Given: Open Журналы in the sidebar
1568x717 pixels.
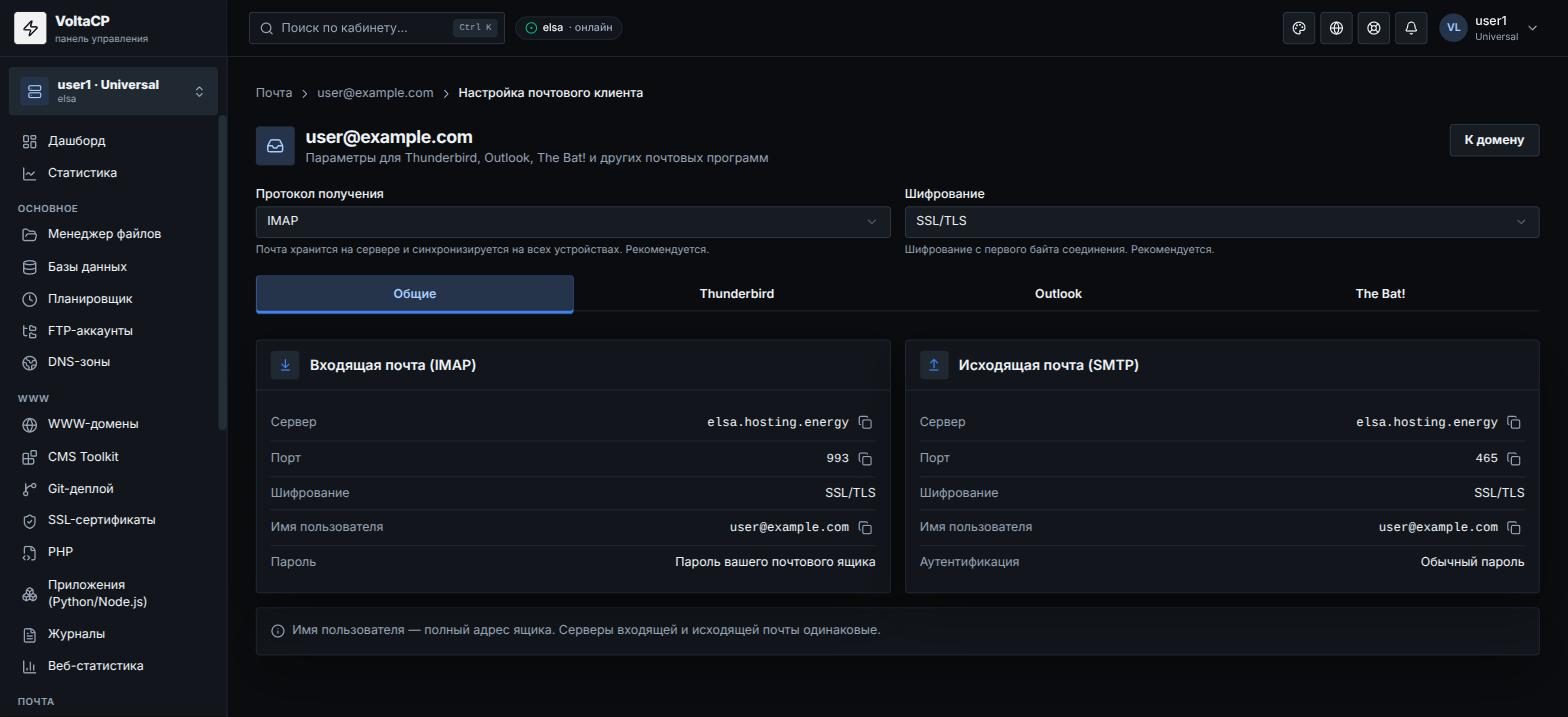Looking at the screenshot, I should [113, 634].
